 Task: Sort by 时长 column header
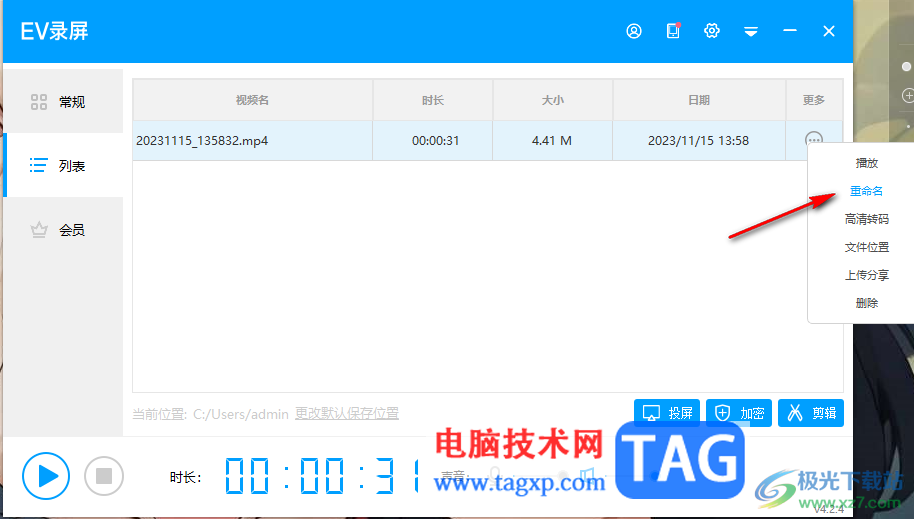click(x=433, y=100)
